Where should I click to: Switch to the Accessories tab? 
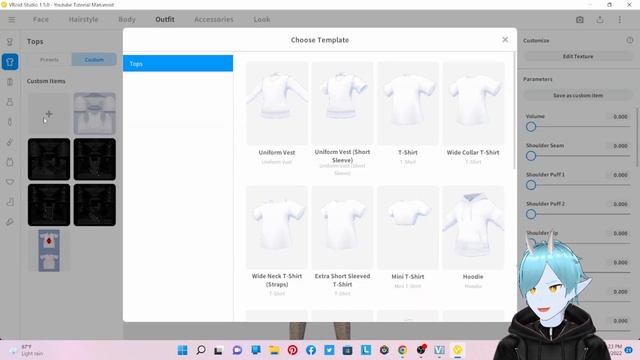pos(214,20)
